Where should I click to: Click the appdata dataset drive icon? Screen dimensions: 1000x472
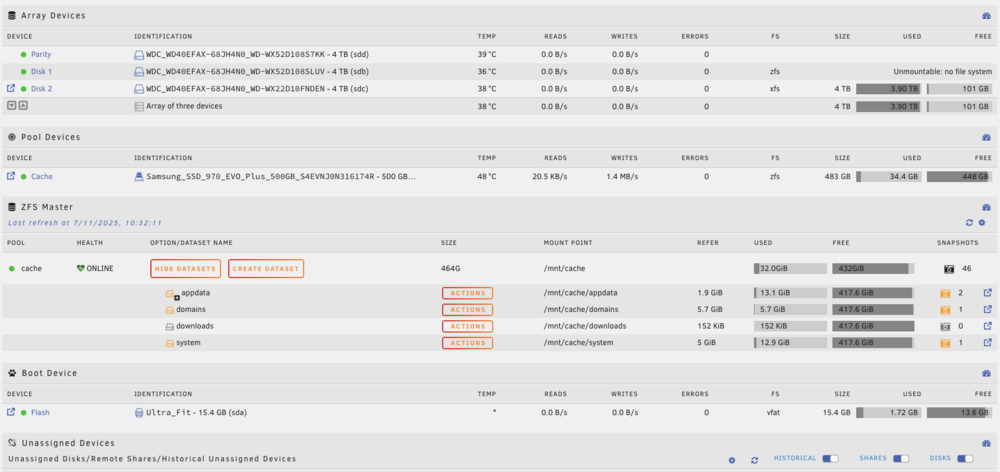pyautogui.click(x=169, y=294)
